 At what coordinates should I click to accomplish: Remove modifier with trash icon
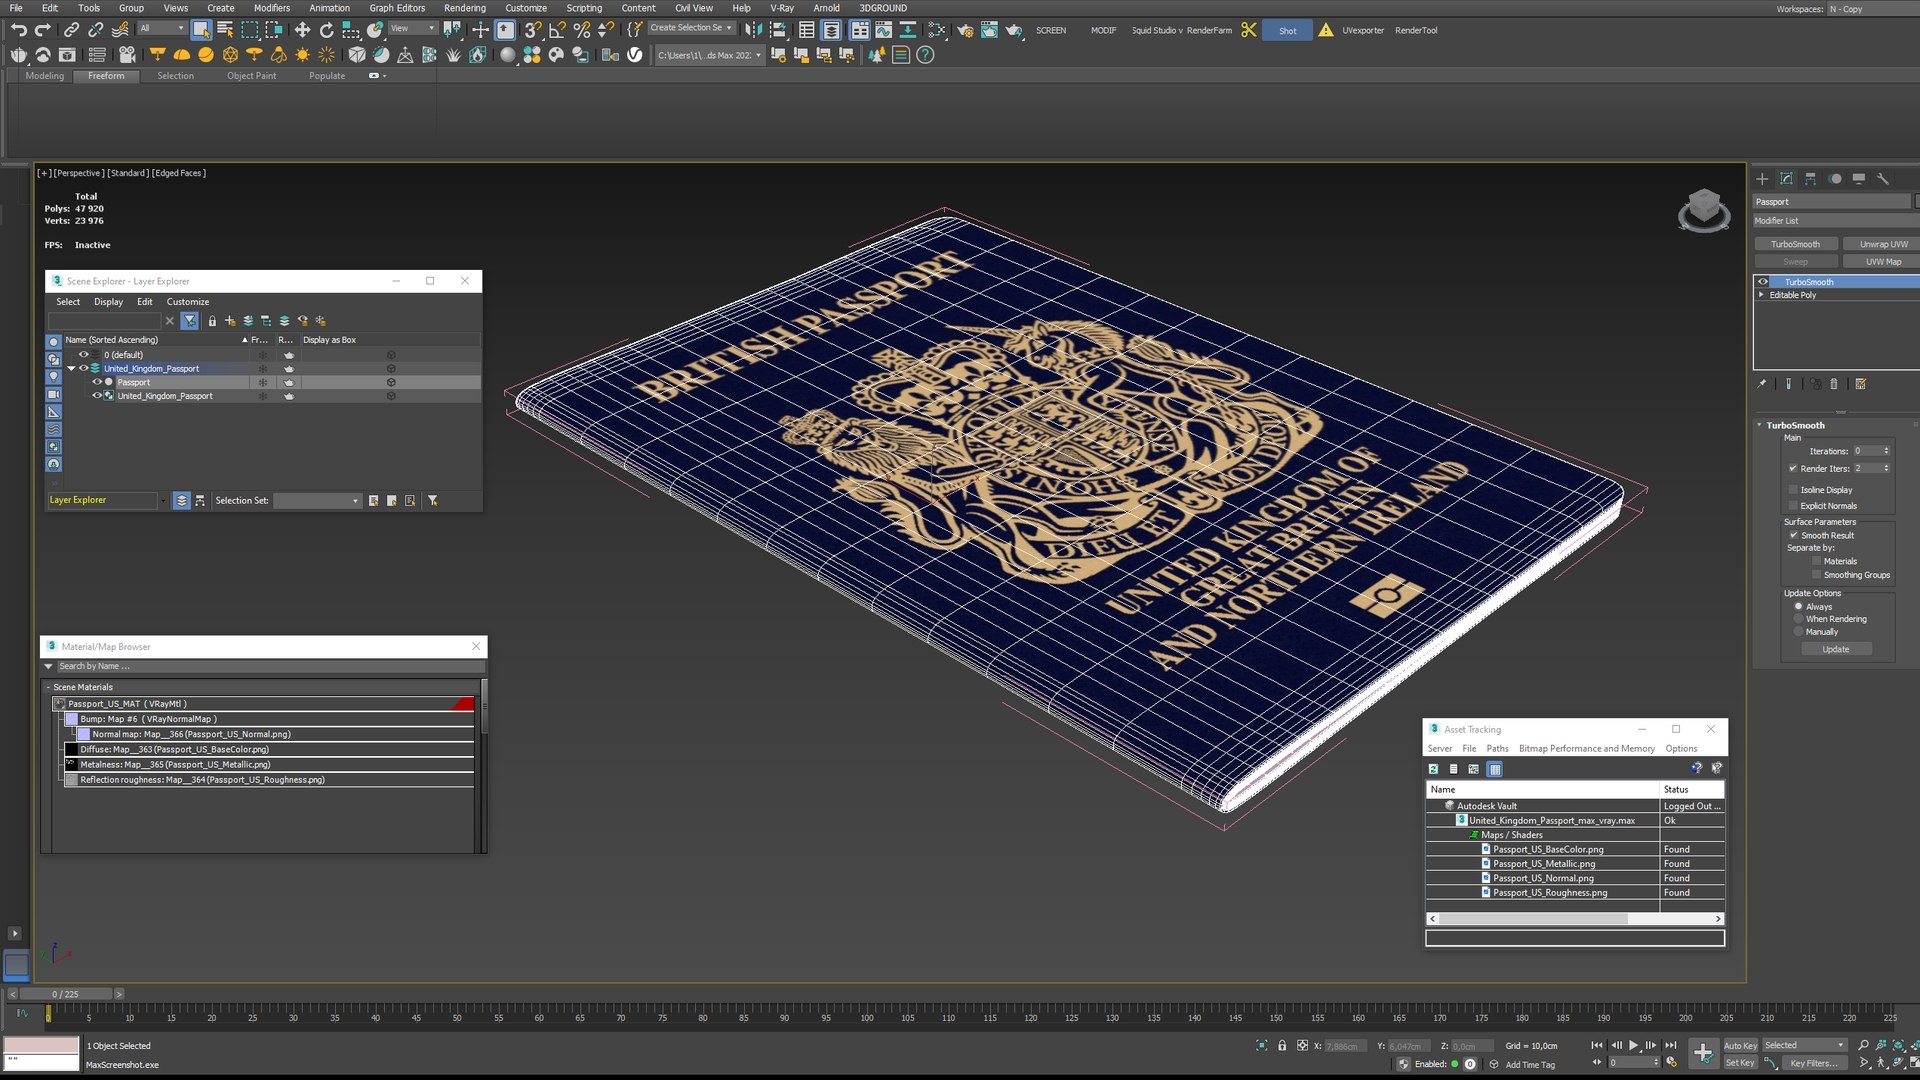point(1833,384)
